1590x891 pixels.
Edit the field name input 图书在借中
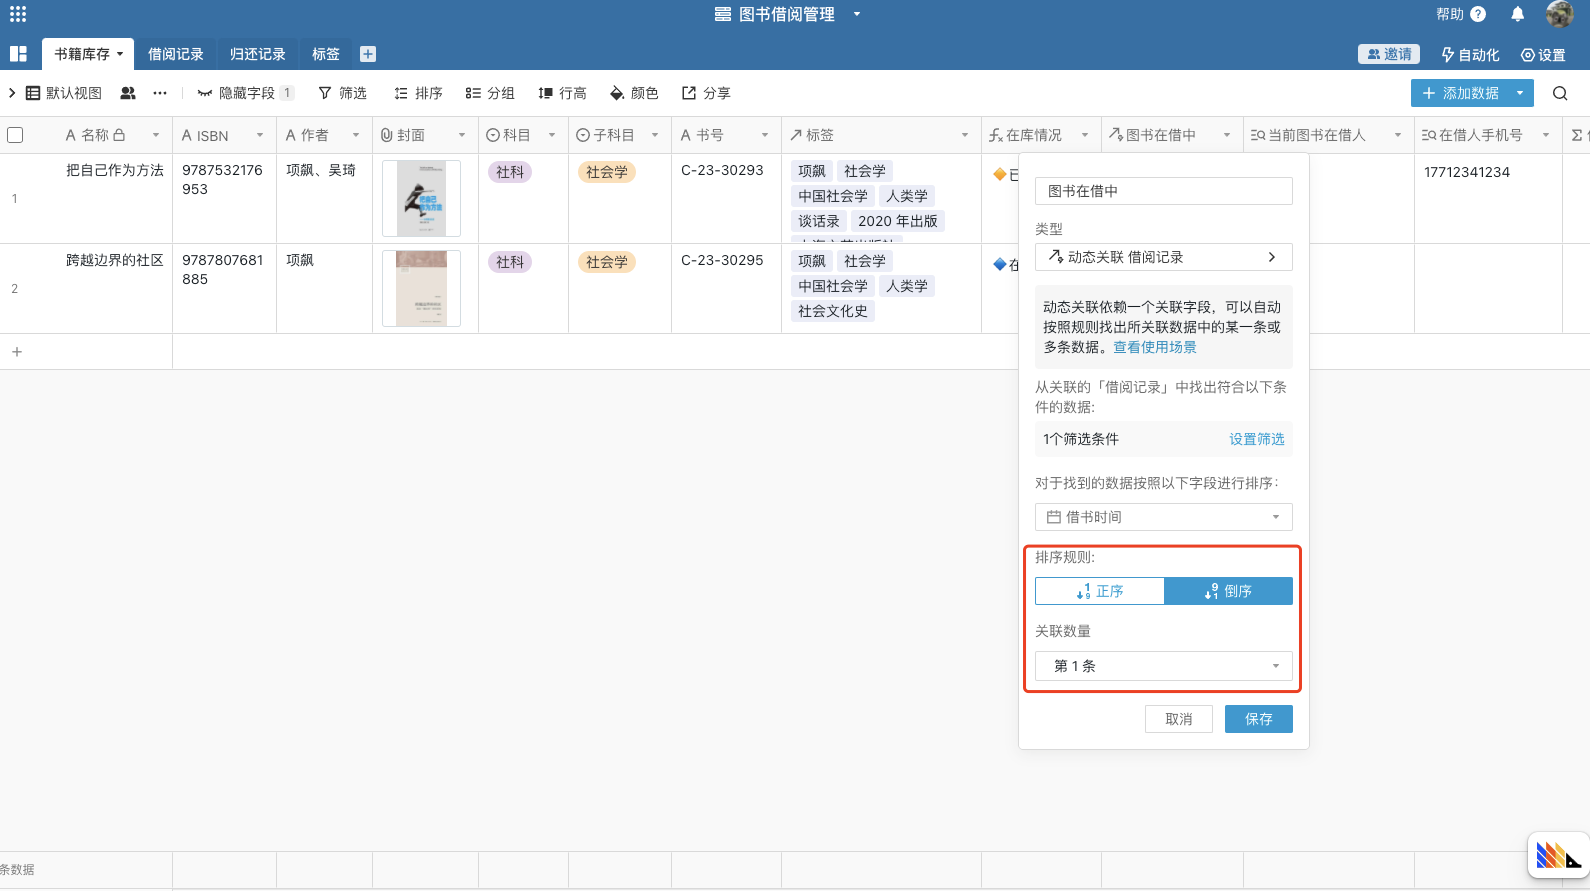coord(1164,191)
